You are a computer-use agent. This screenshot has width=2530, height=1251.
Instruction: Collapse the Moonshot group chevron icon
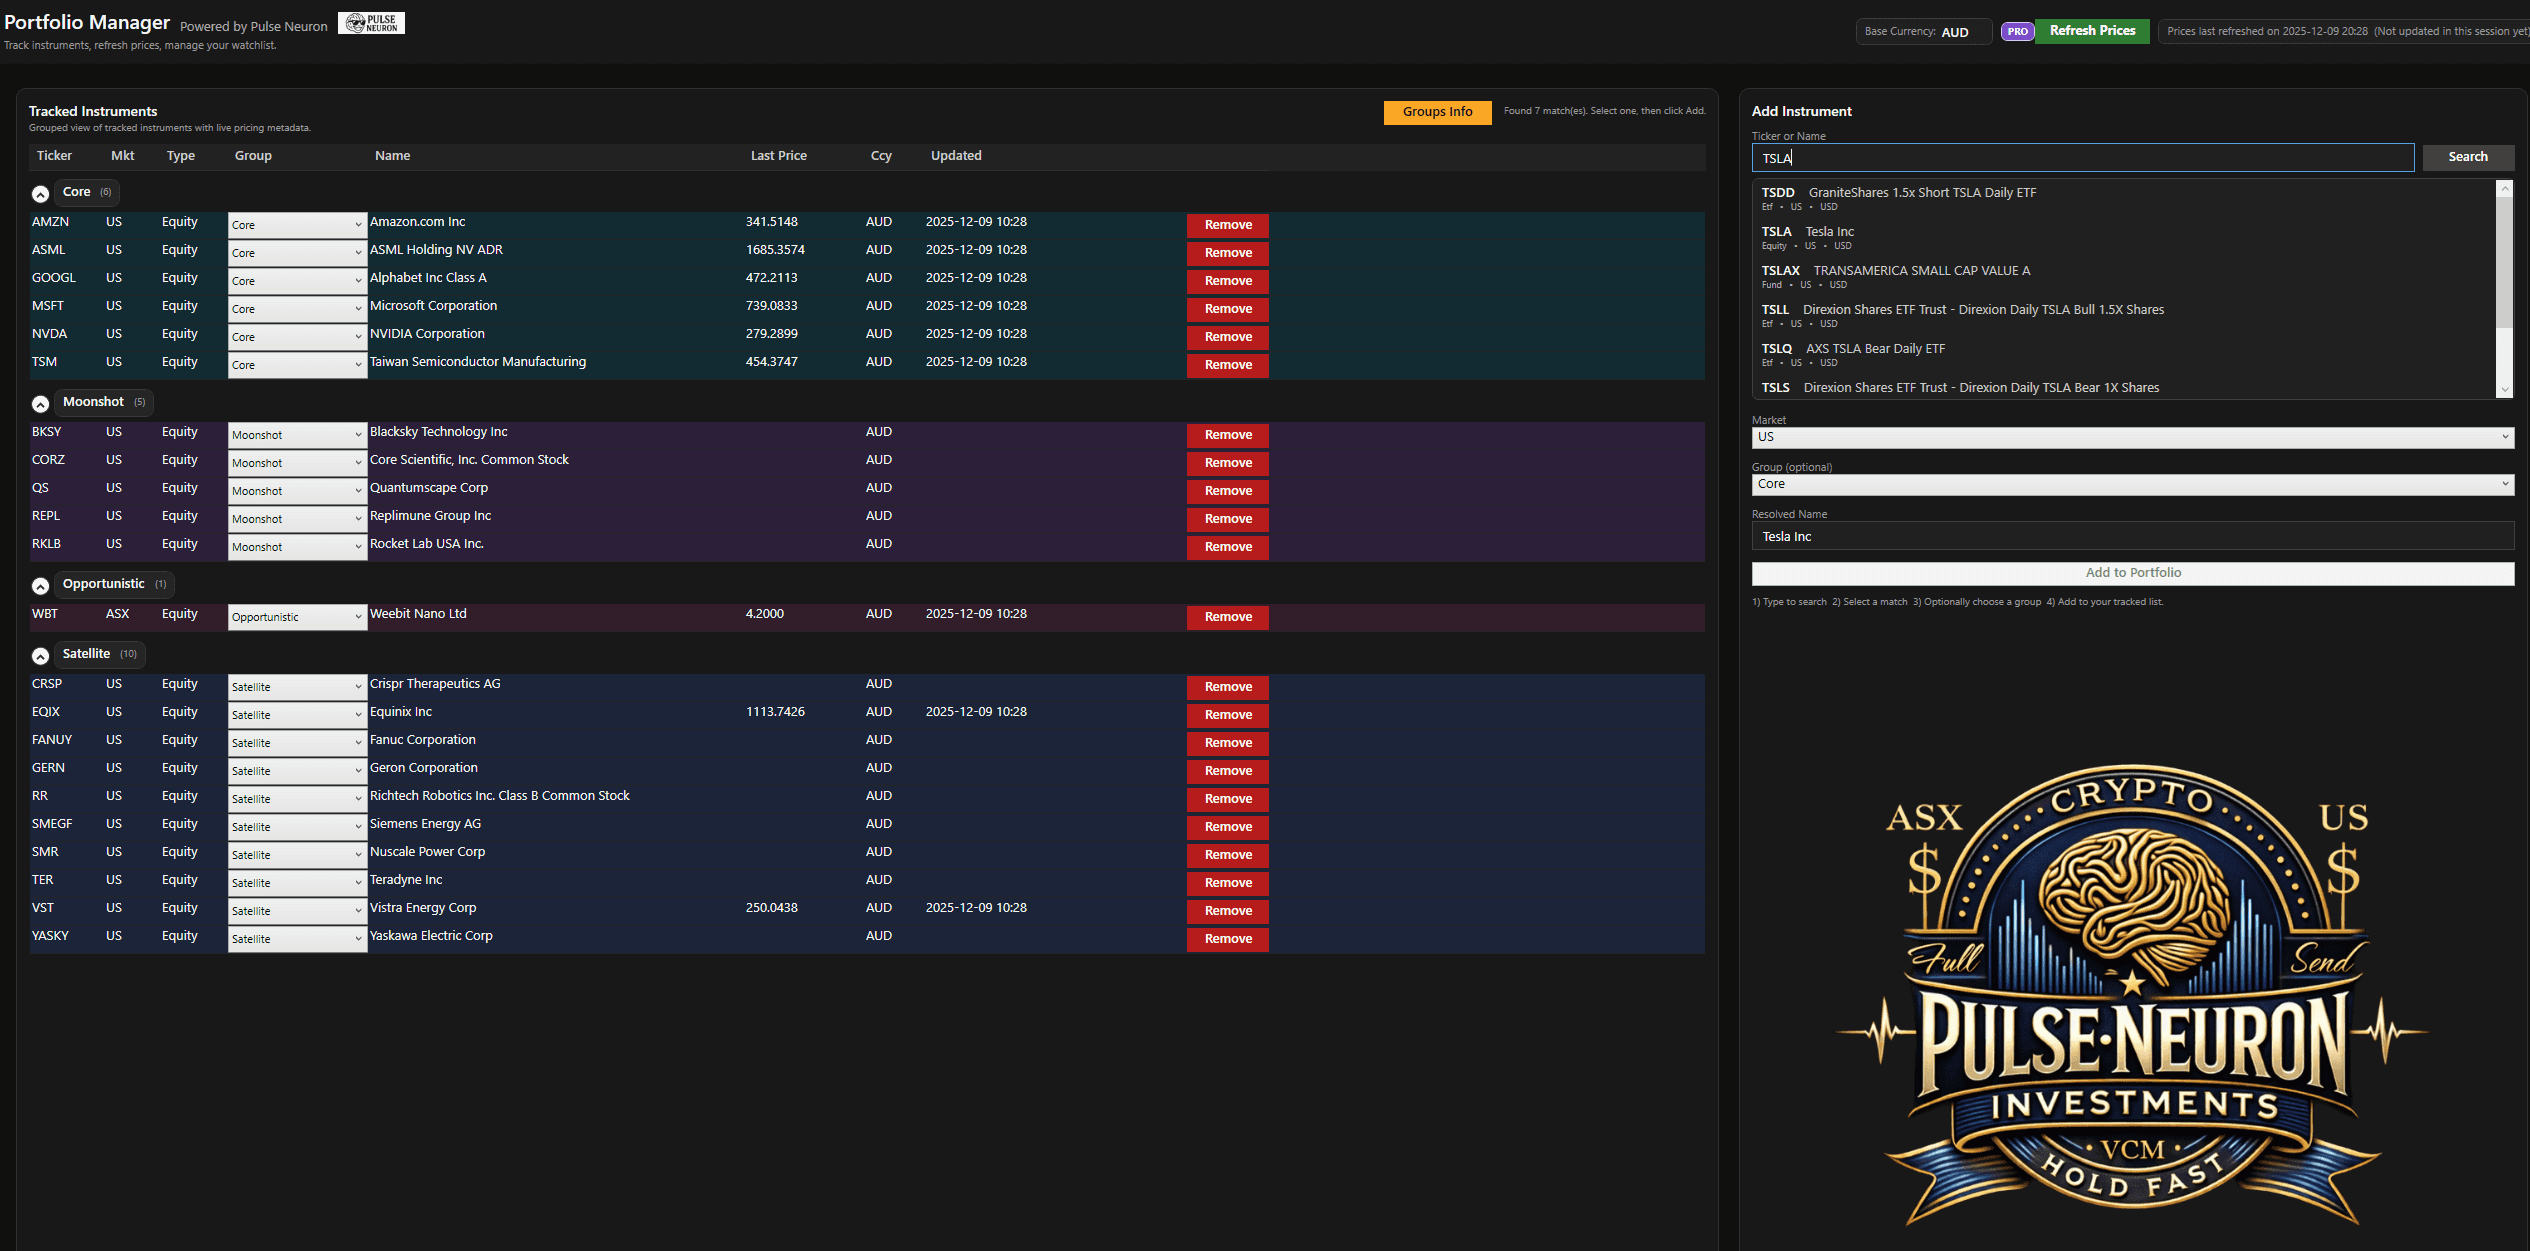click(x=41, y=403)
